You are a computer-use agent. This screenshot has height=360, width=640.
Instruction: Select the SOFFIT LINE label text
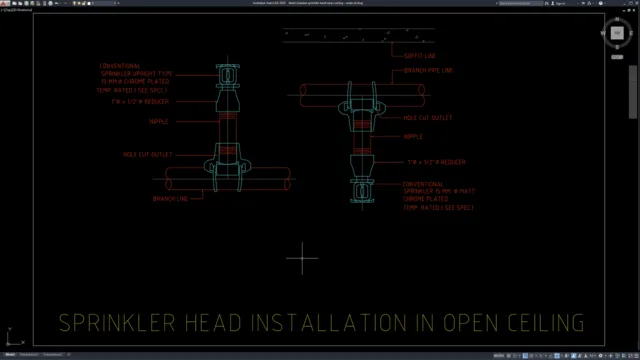[x=420, y=56]
